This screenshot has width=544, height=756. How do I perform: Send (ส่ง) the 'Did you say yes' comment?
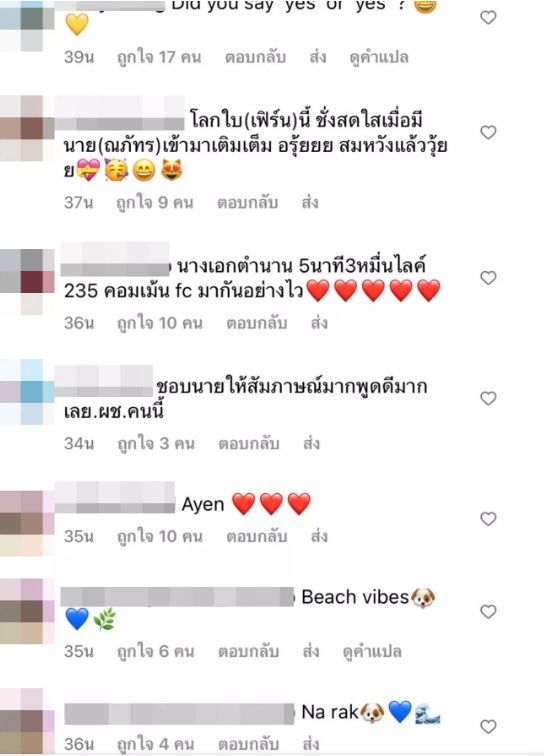coord(317,57)
